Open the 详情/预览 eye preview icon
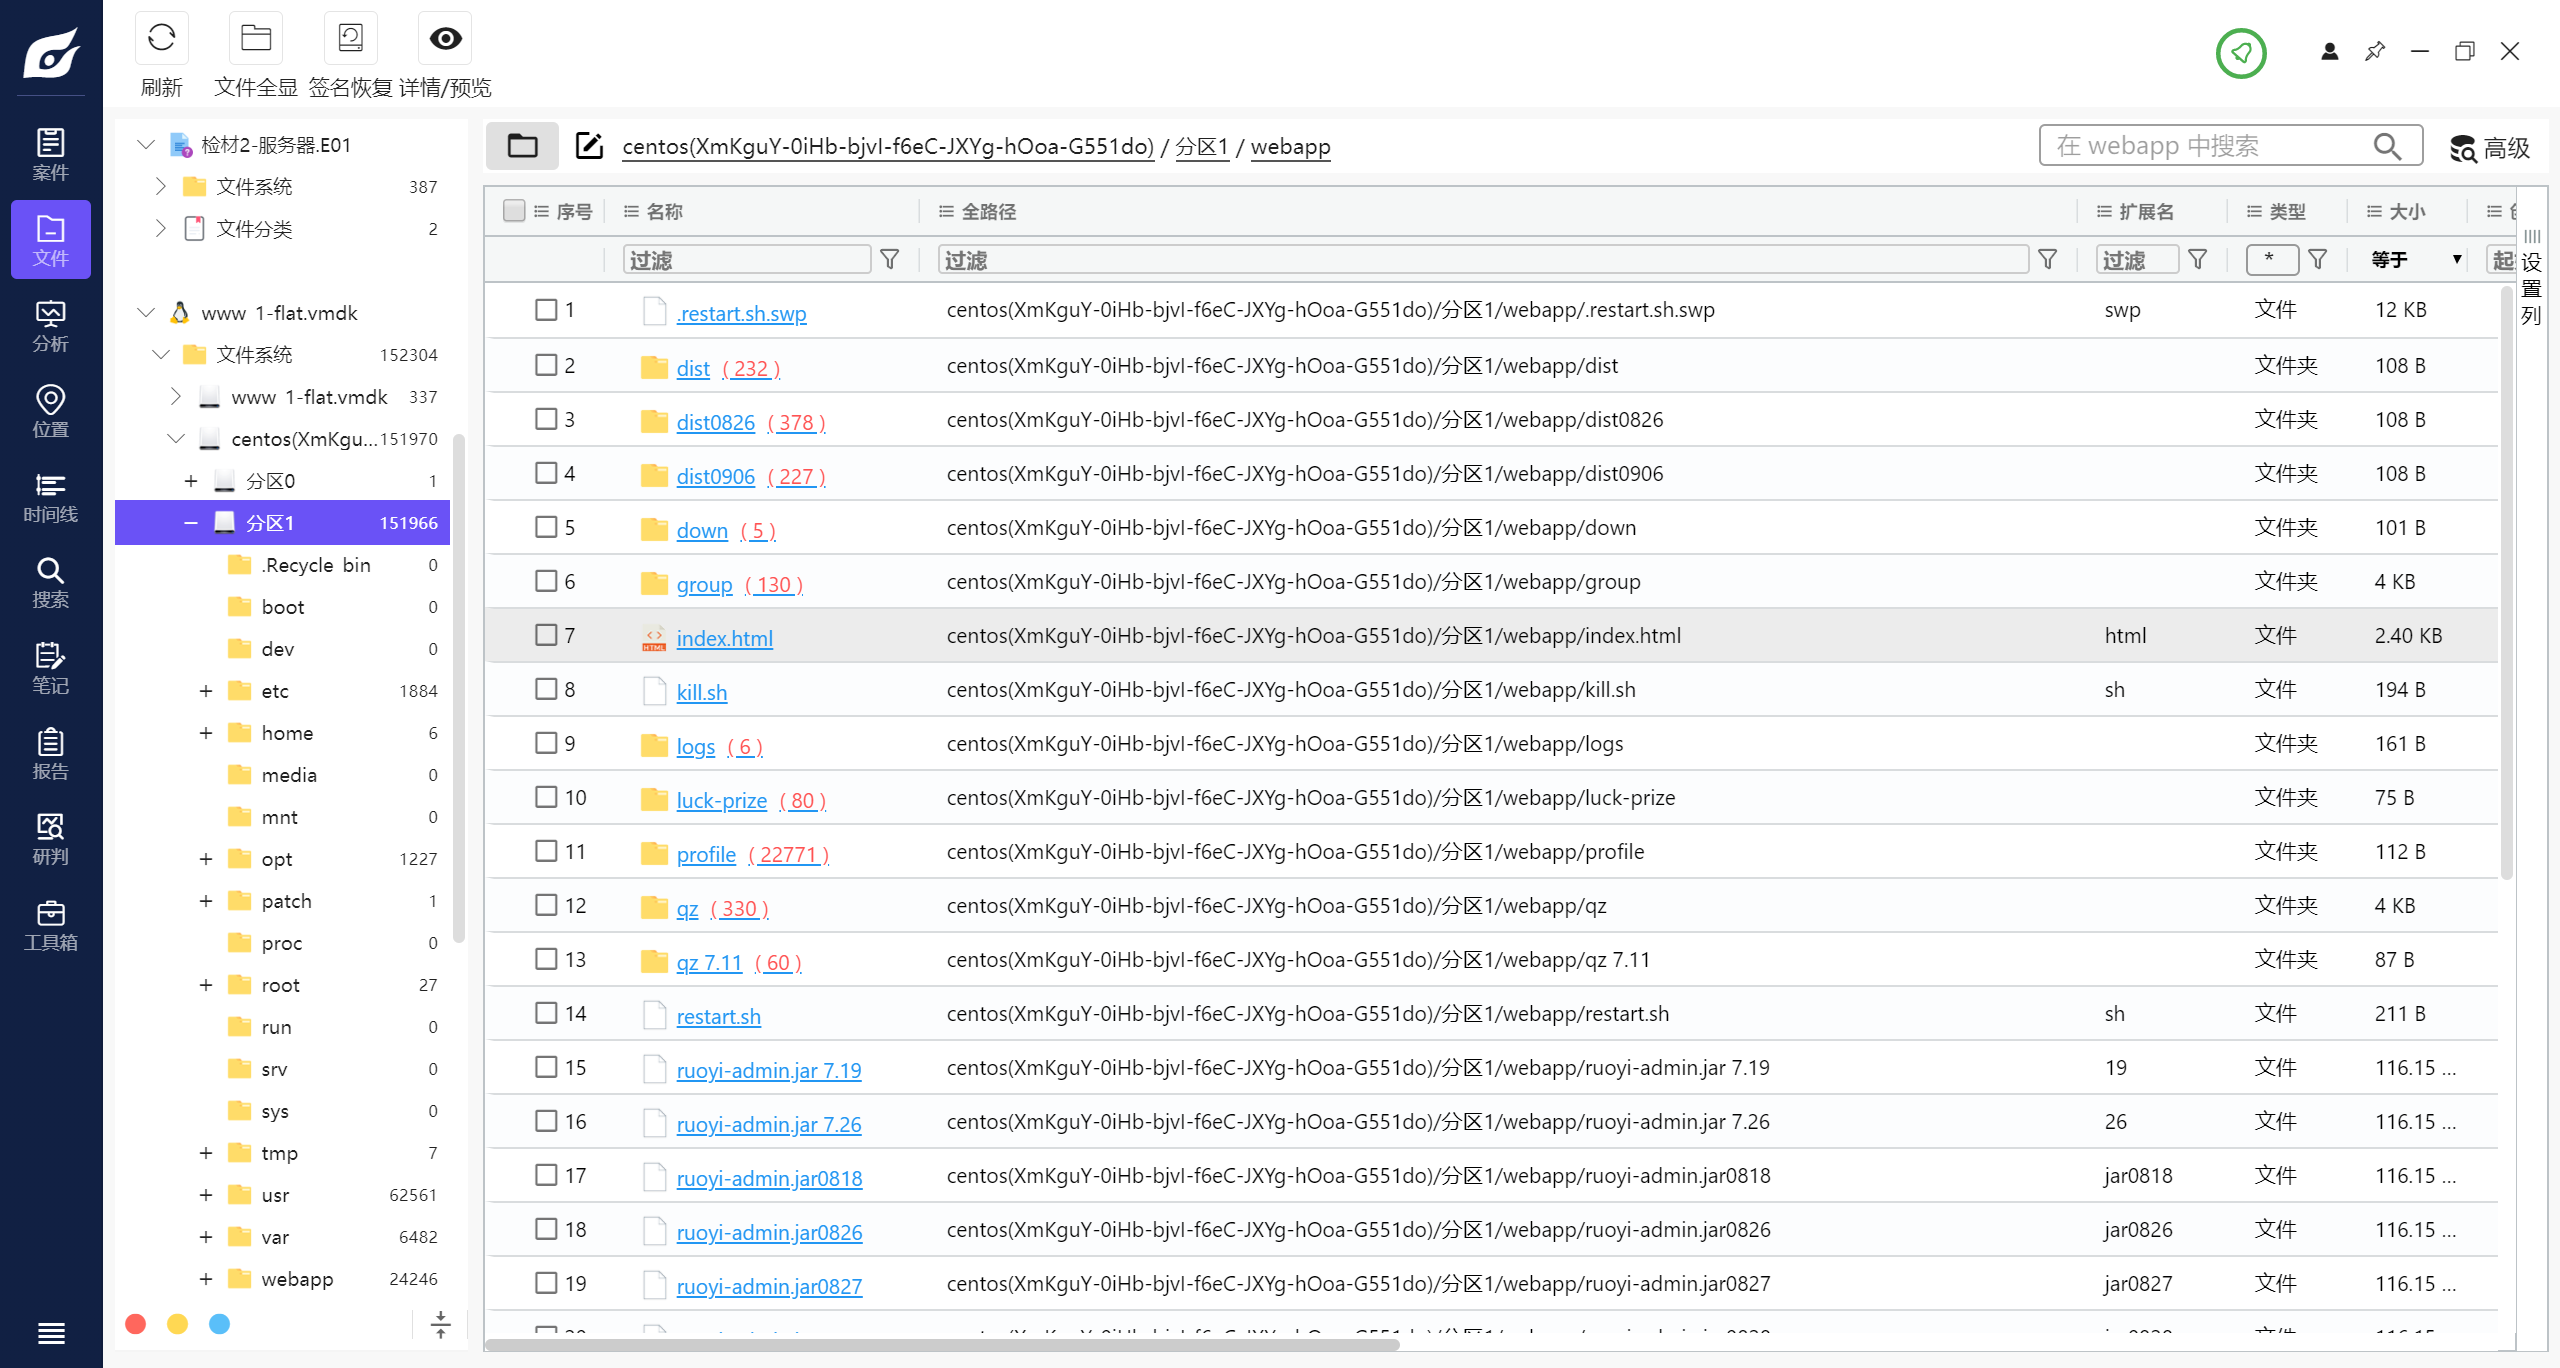2560x1368 pixels. coord(445,40)
